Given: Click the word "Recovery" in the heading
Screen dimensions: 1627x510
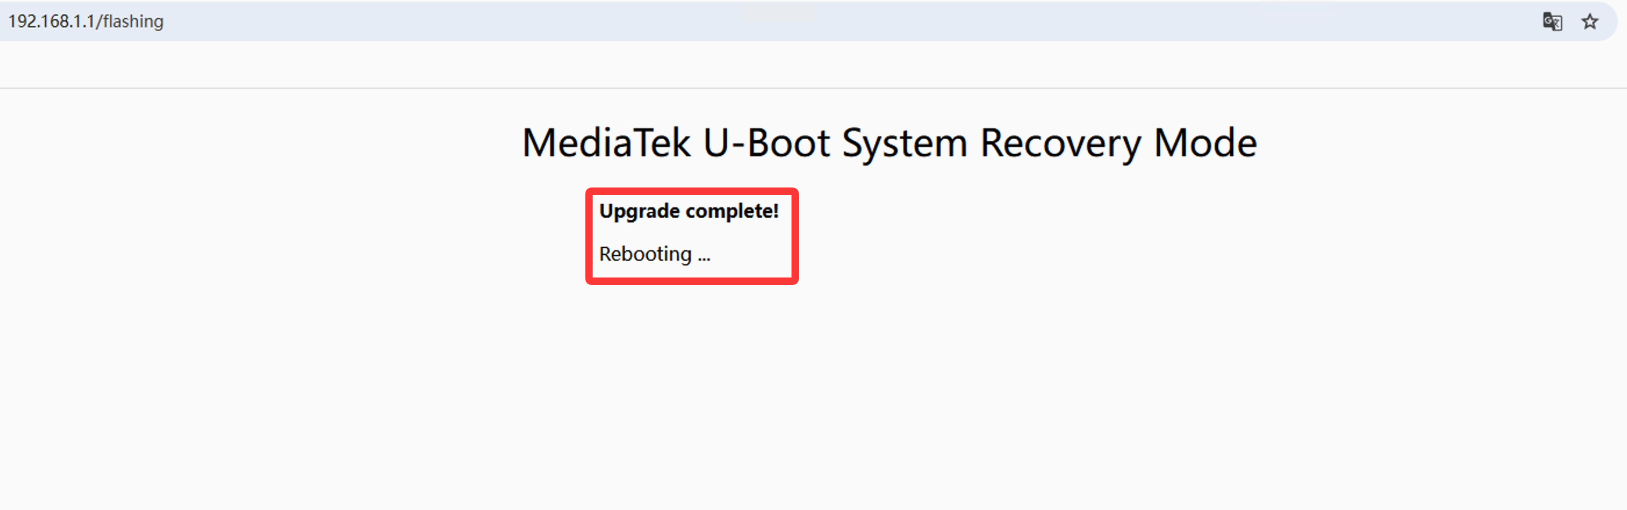Looking at the screenshot, I should coord(1060,143).
